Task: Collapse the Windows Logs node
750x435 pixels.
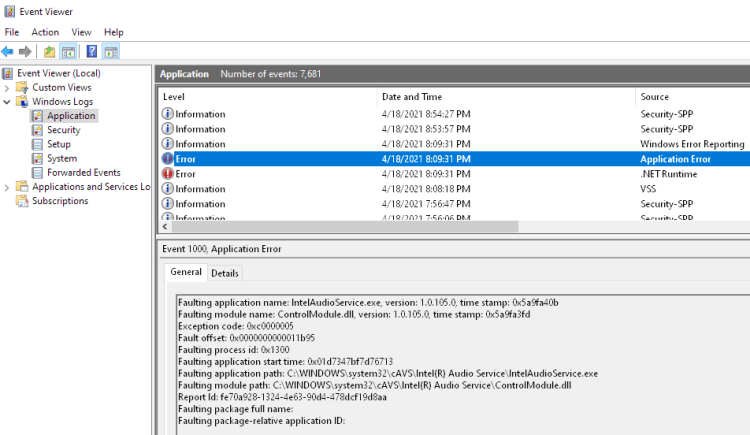Action: point(8,102)
